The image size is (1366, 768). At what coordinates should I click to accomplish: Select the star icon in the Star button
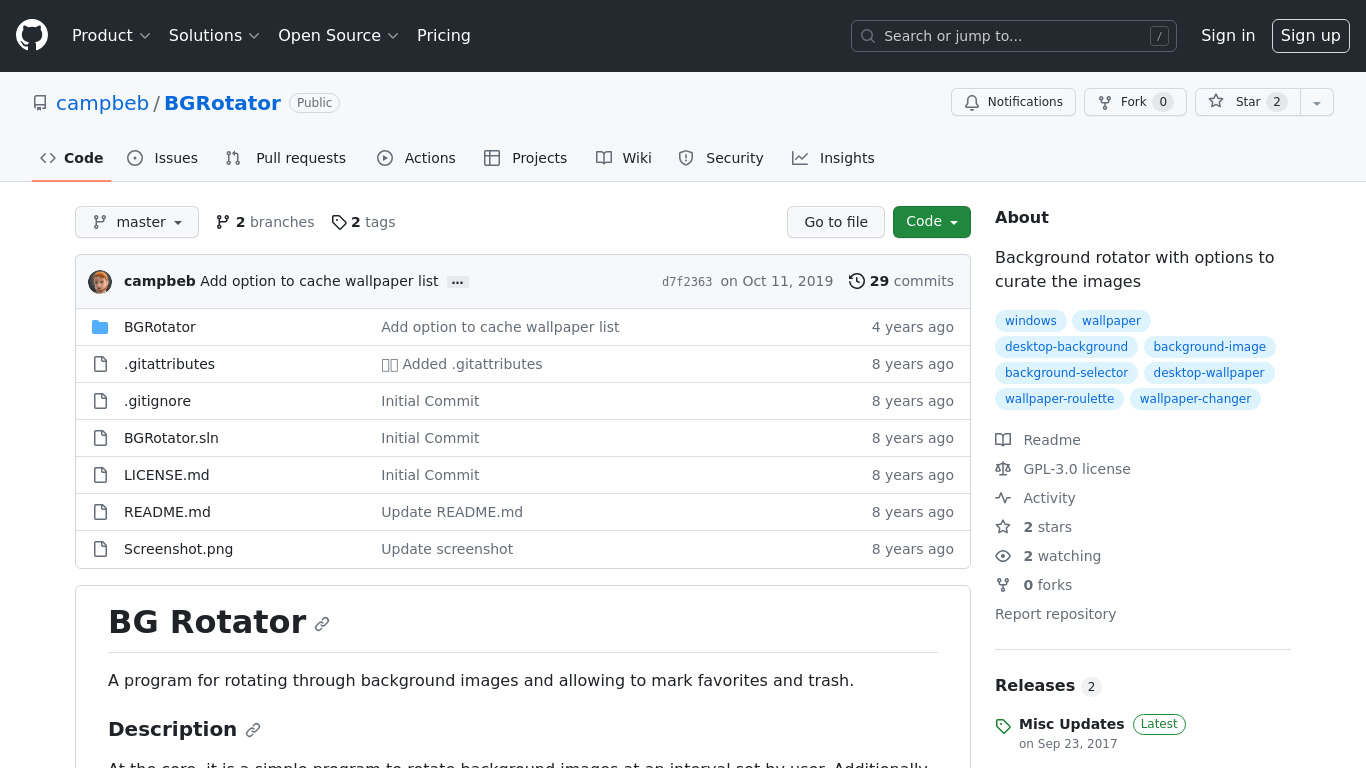(1216, 101)
